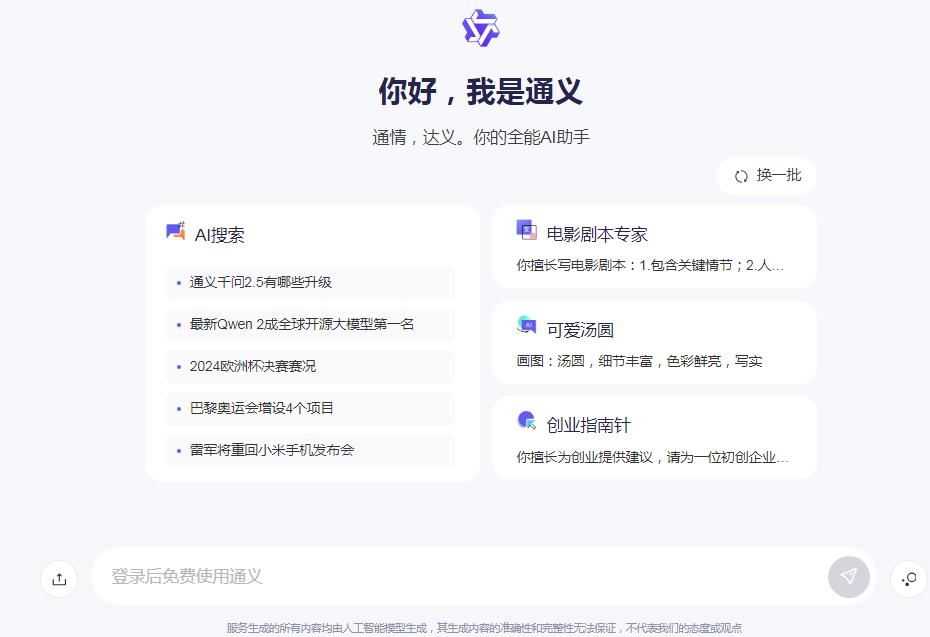Click the 换一批 button to refresh suggestions
Screen dimensions: 930x637
pyautogui.click(x=766, y=175)
